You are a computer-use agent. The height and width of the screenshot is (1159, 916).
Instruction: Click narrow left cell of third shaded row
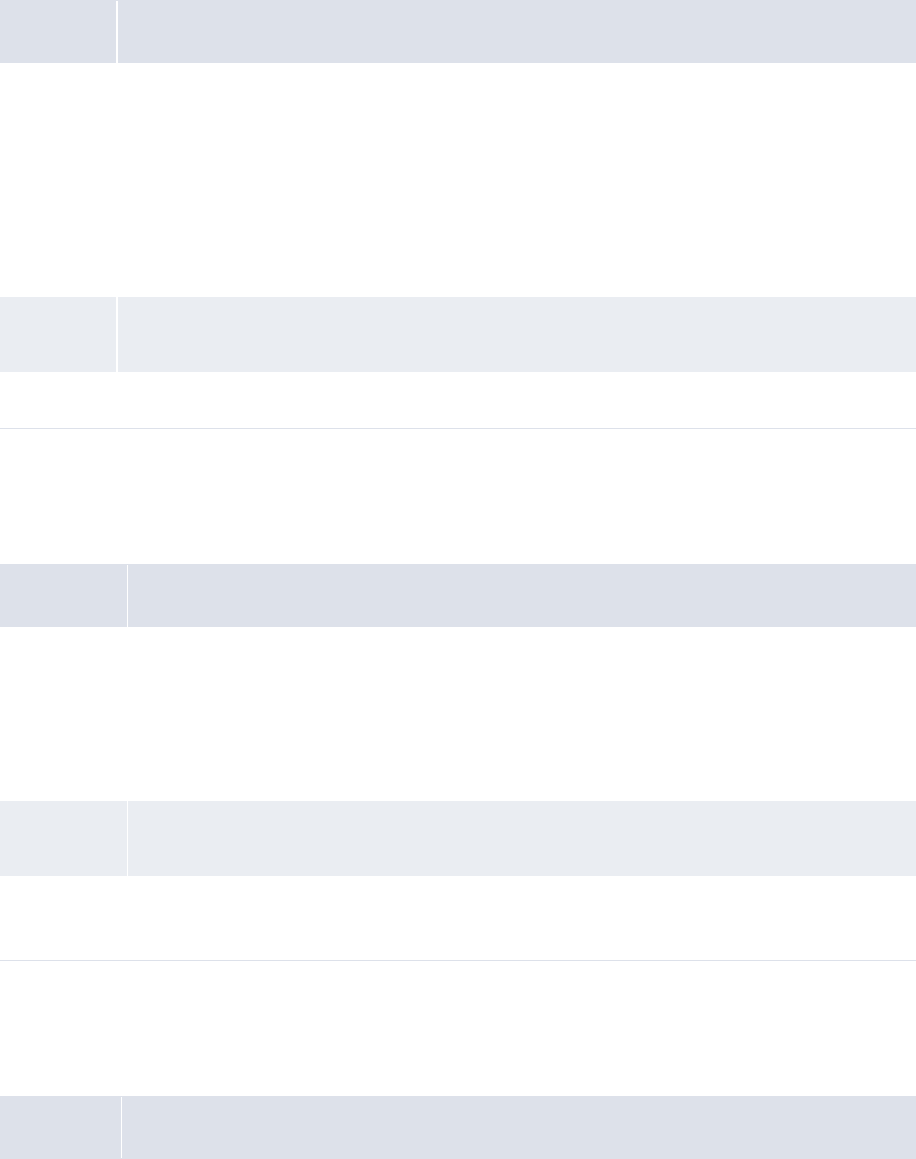pos(63,596)
